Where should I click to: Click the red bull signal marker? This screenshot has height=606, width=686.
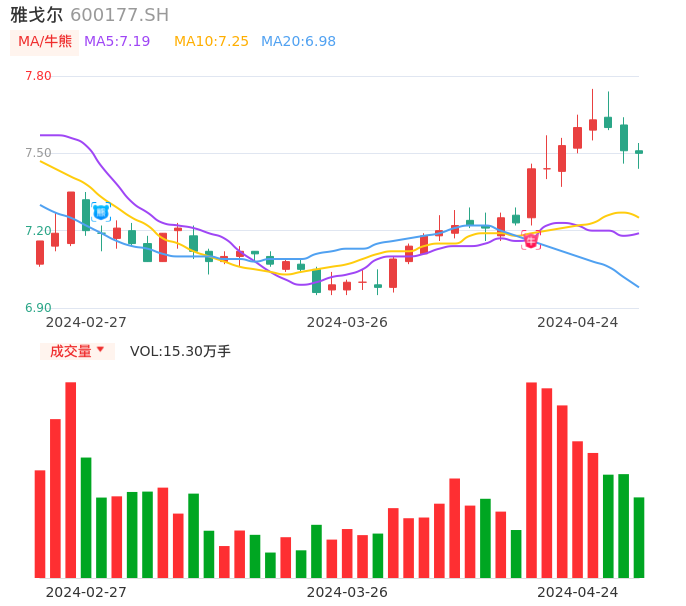[x=531, y=241]
